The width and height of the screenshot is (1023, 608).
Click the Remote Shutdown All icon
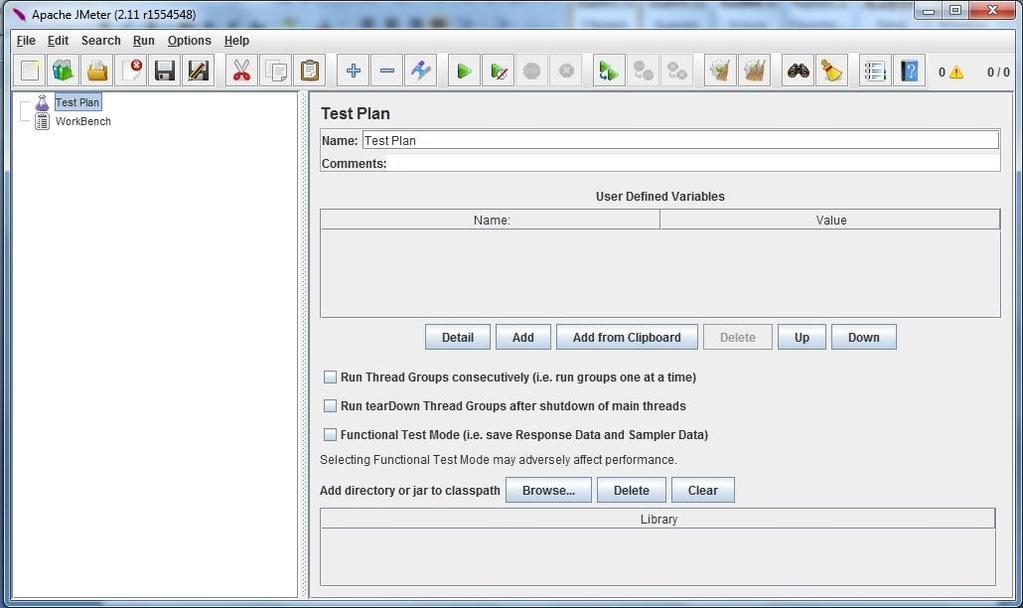pos(677,70)
